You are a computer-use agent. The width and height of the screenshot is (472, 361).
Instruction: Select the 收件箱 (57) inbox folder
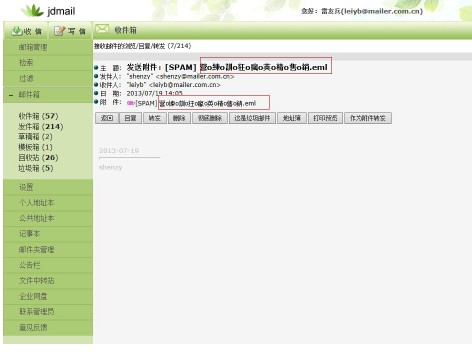pos(38,116)
